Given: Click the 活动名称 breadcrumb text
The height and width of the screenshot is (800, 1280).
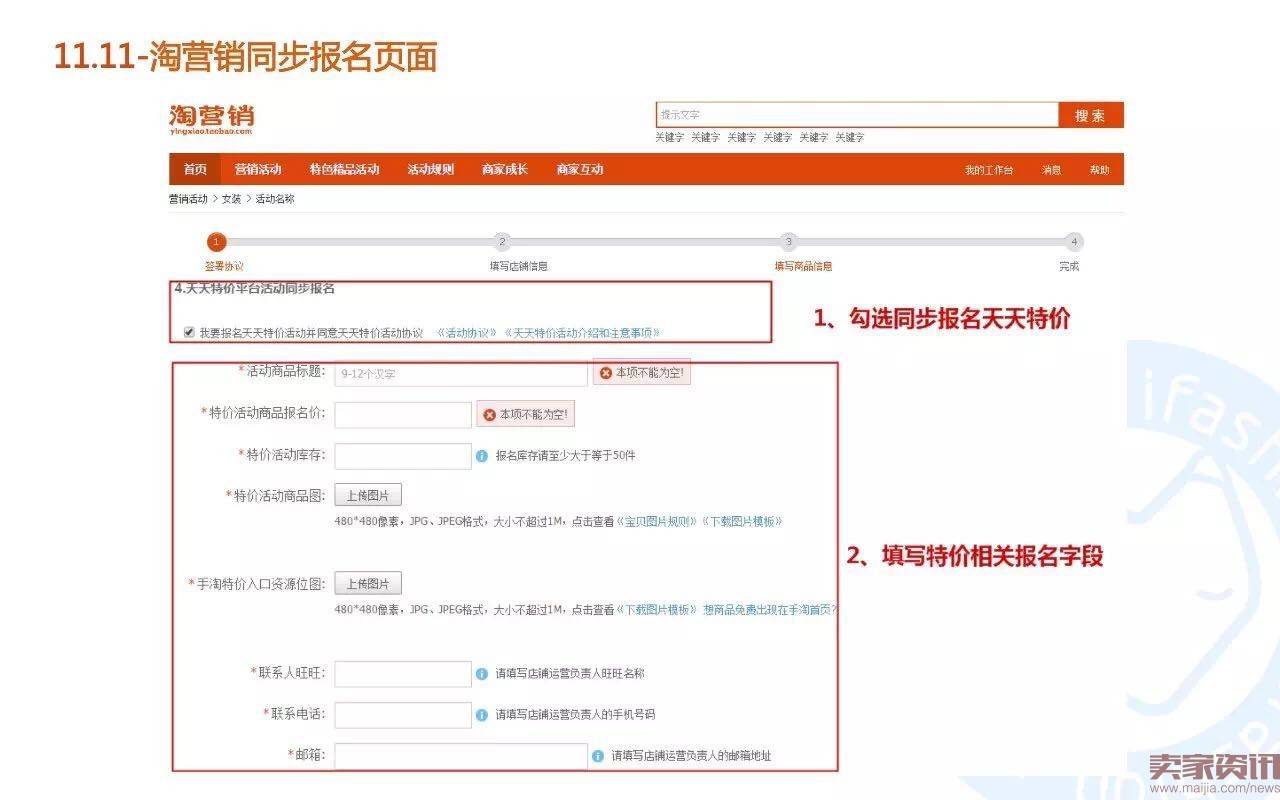Looking at the screenshot, I should 275,199.
